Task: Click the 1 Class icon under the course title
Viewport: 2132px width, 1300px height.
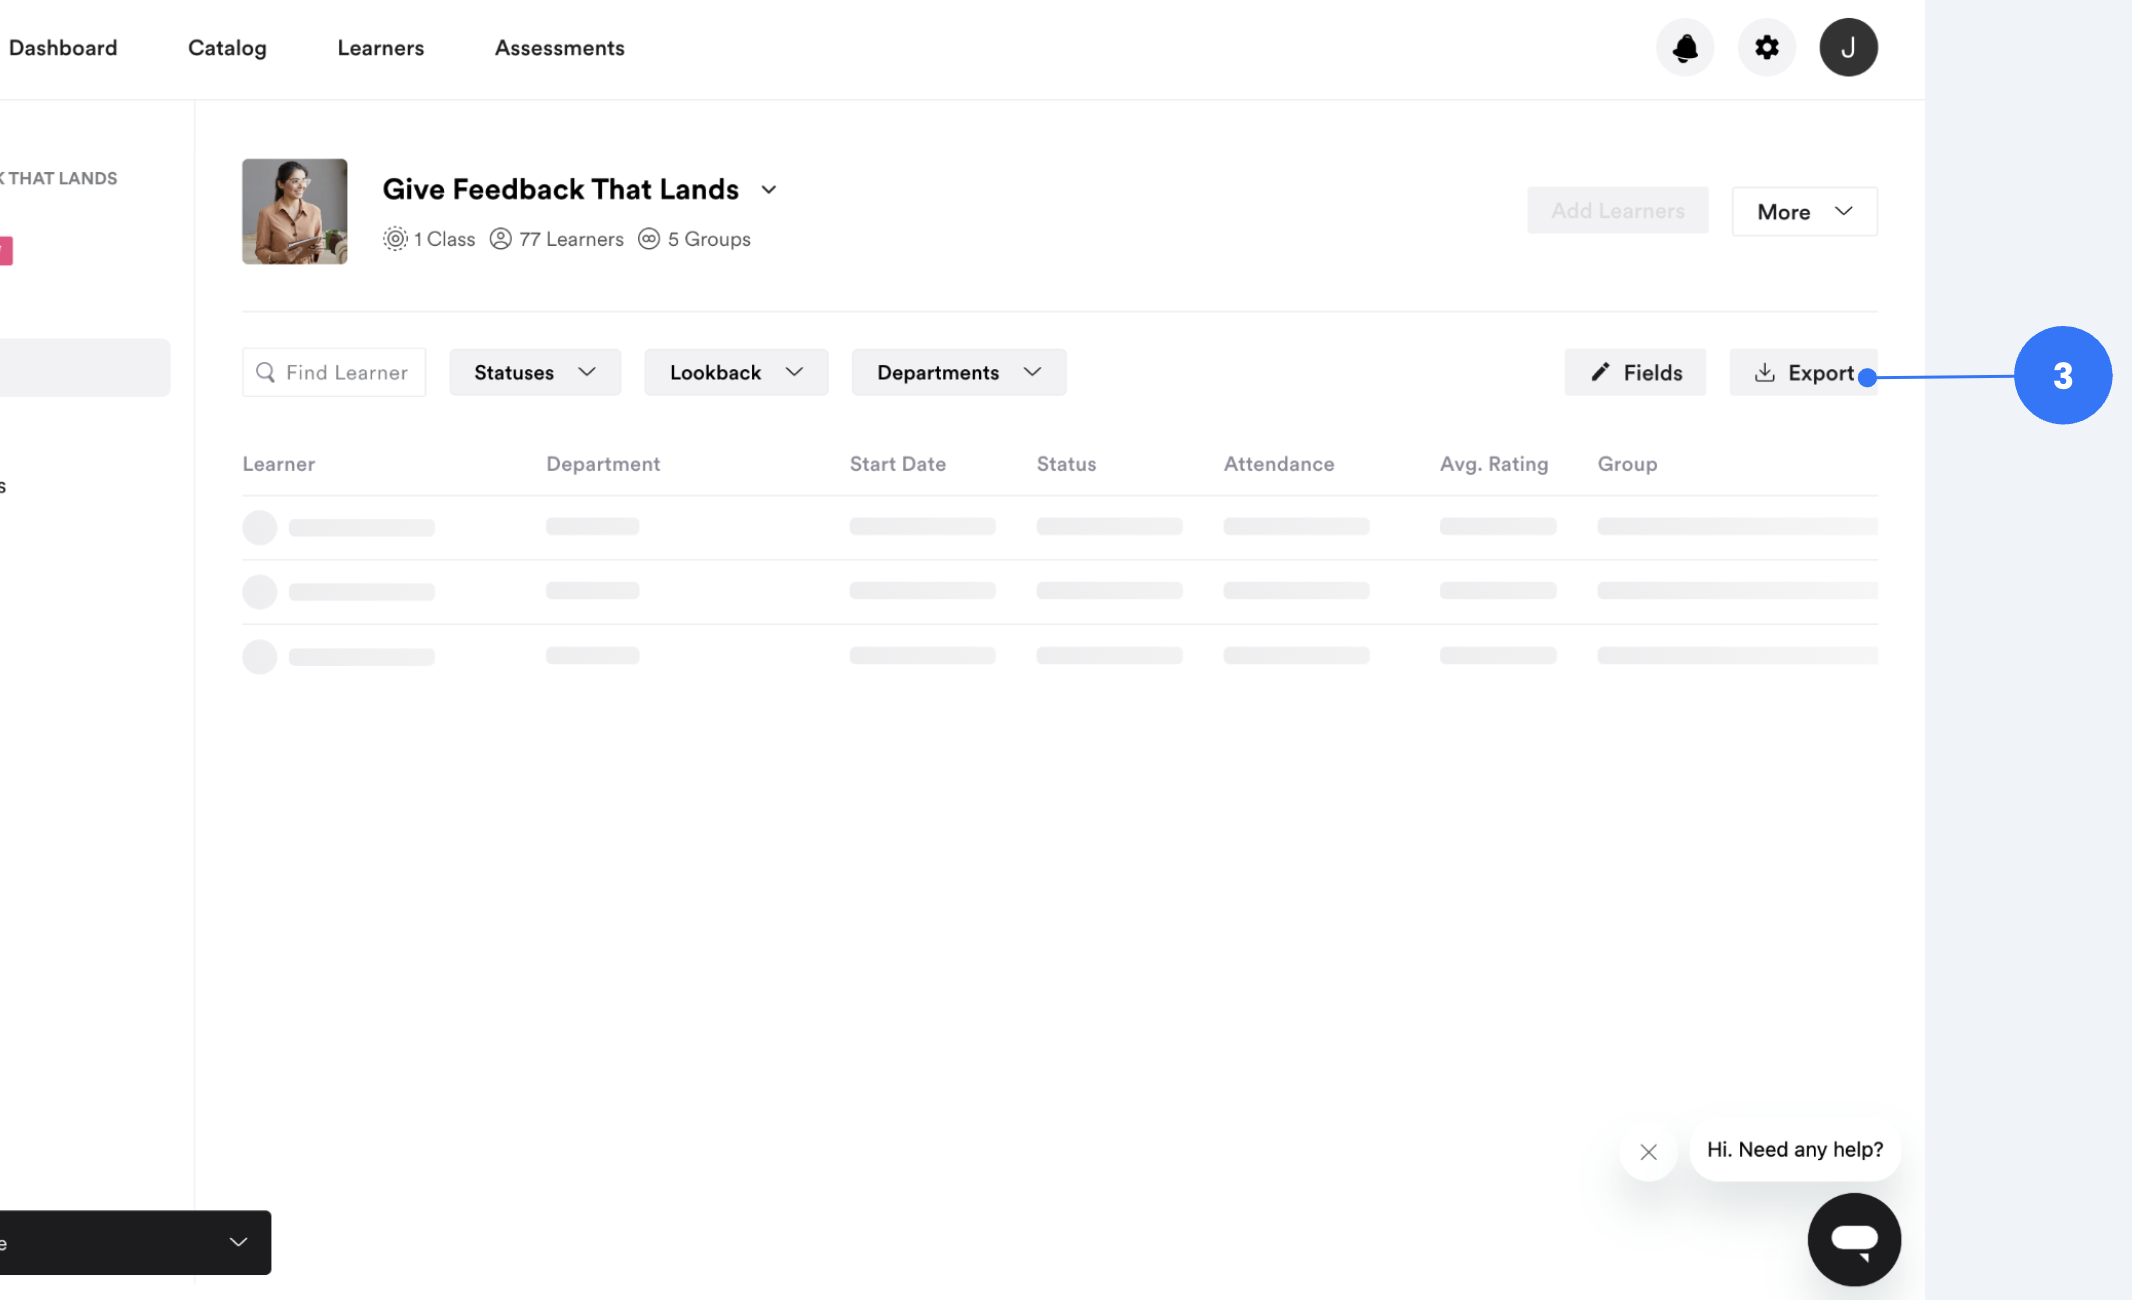Action: 395,238
